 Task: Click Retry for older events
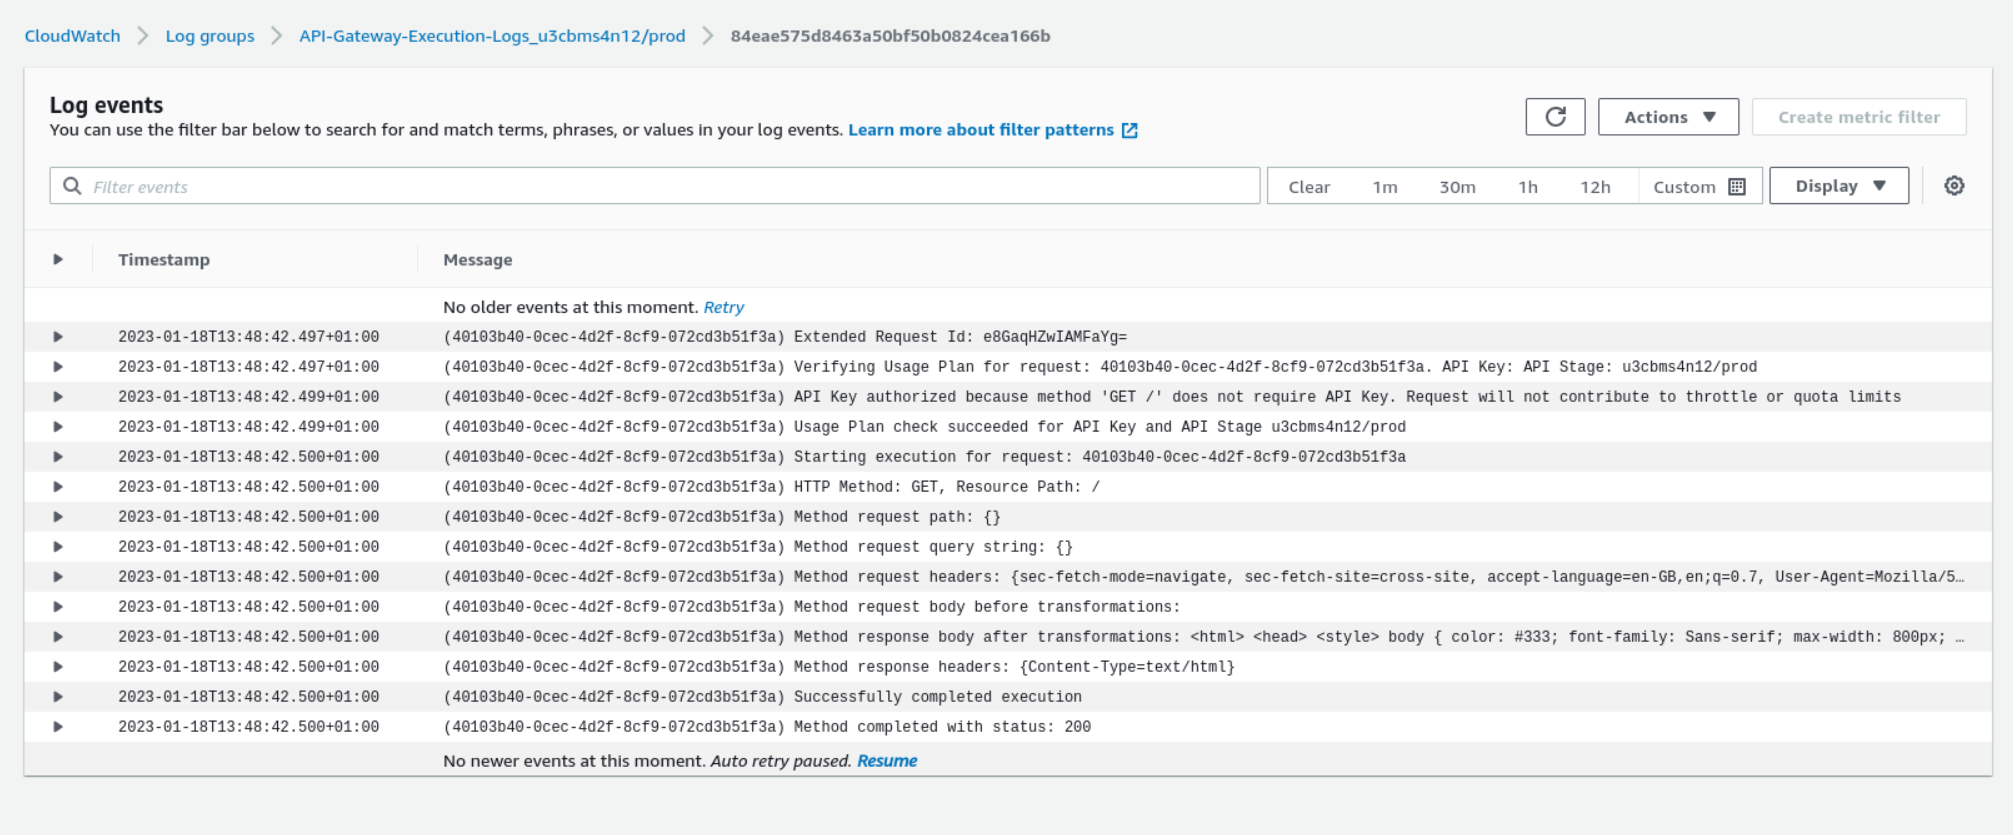724,307
